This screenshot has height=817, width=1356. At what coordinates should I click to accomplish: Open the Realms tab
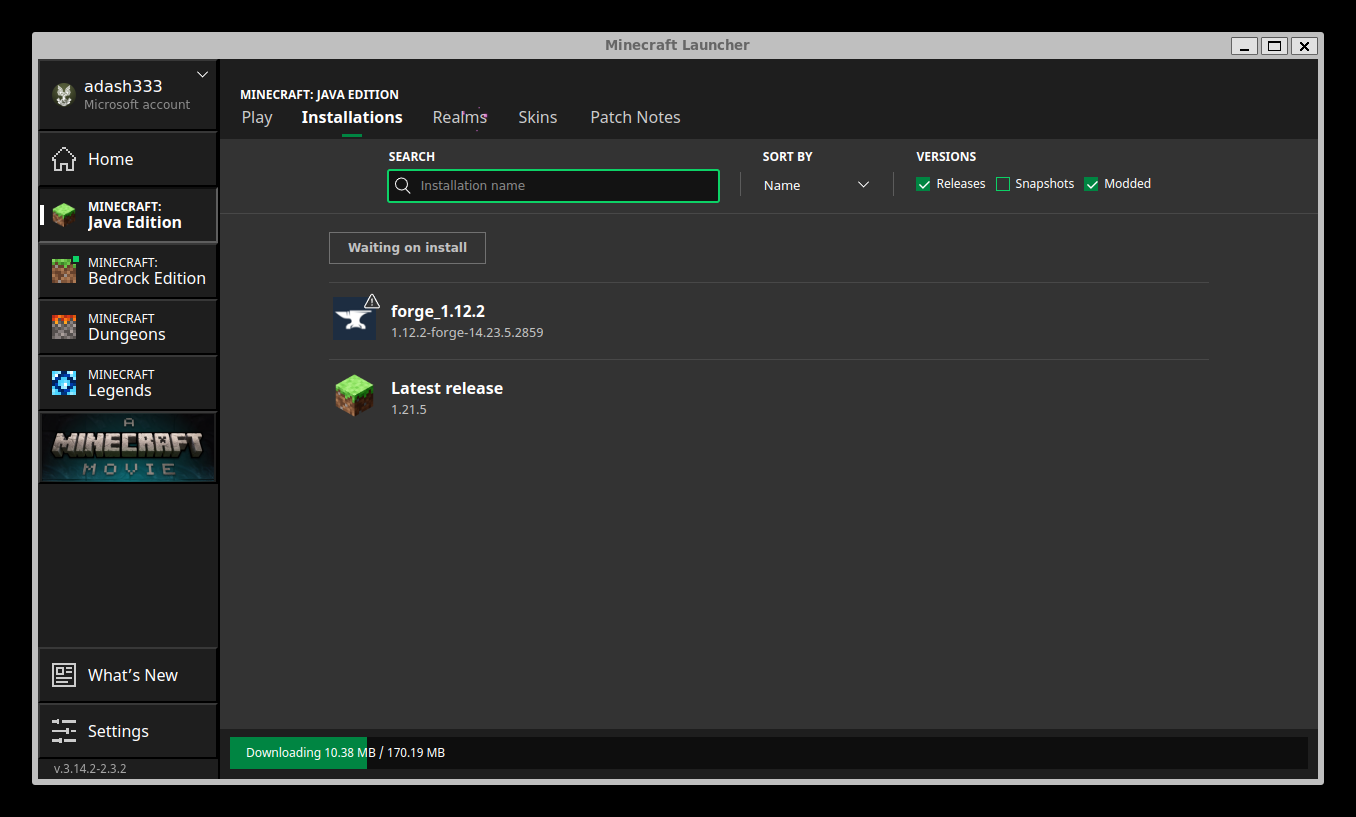click(460, 117)
